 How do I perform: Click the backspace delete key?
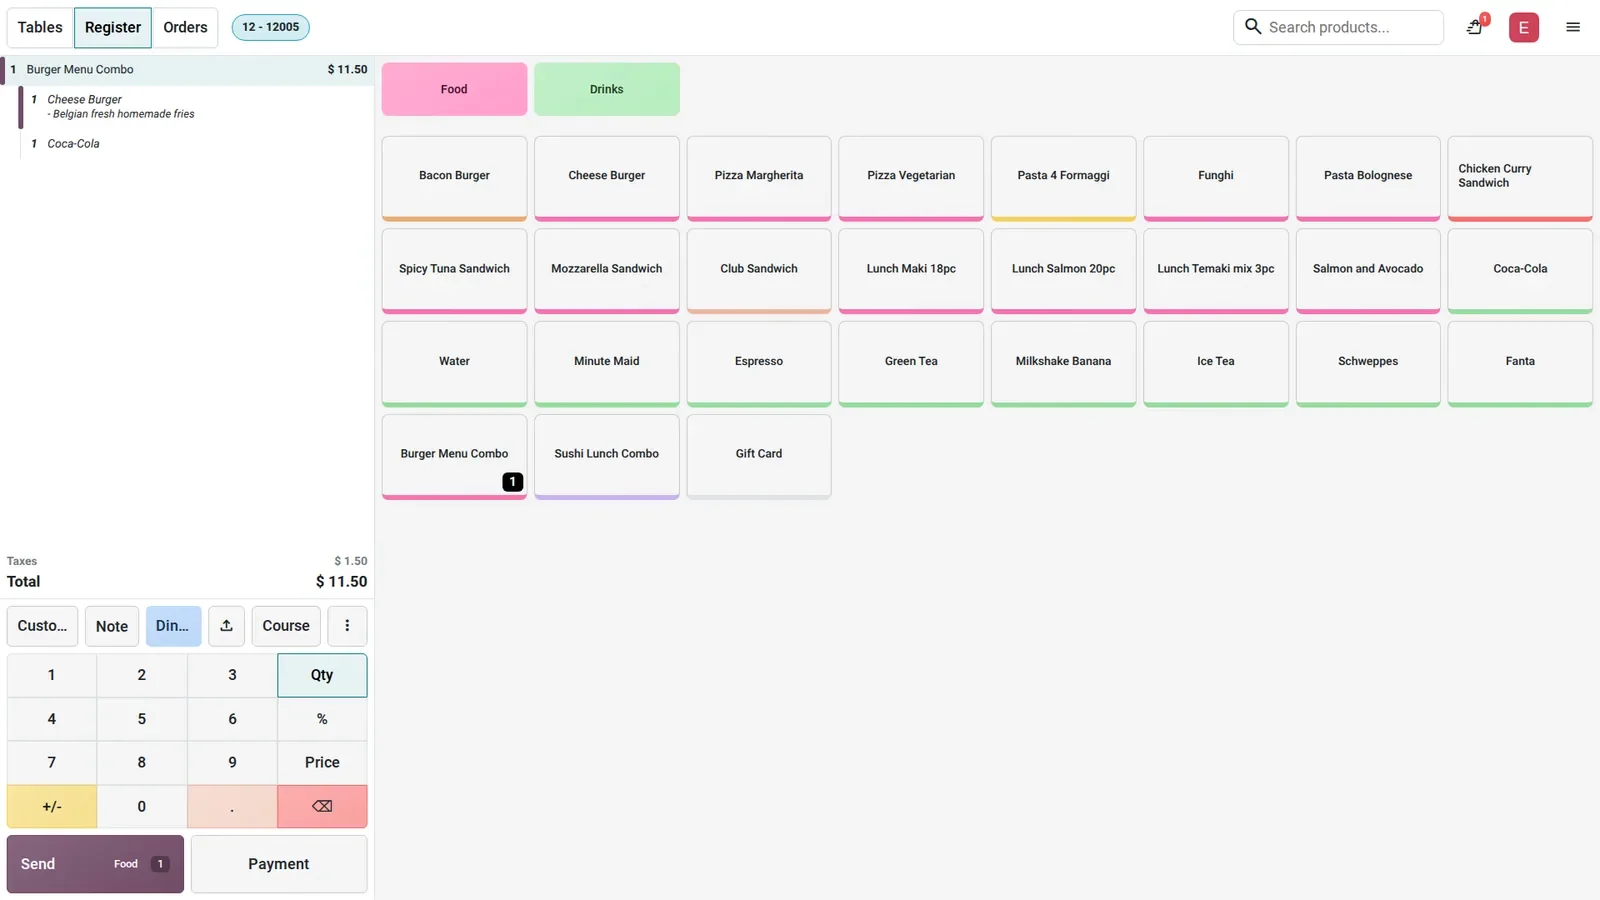click(322, 806)
